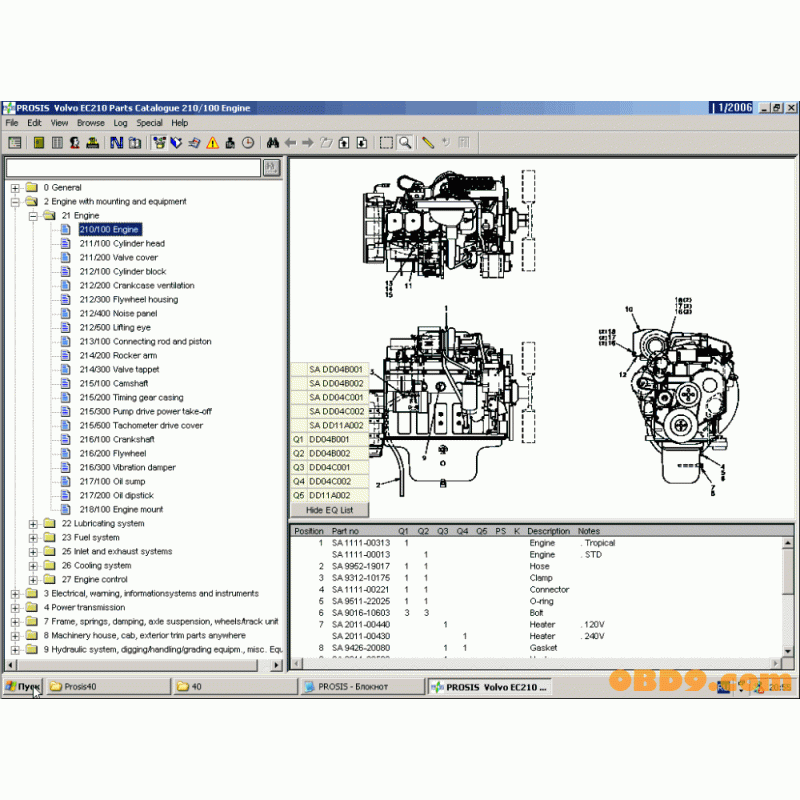Click the Description column header

[x=548, y=531]
